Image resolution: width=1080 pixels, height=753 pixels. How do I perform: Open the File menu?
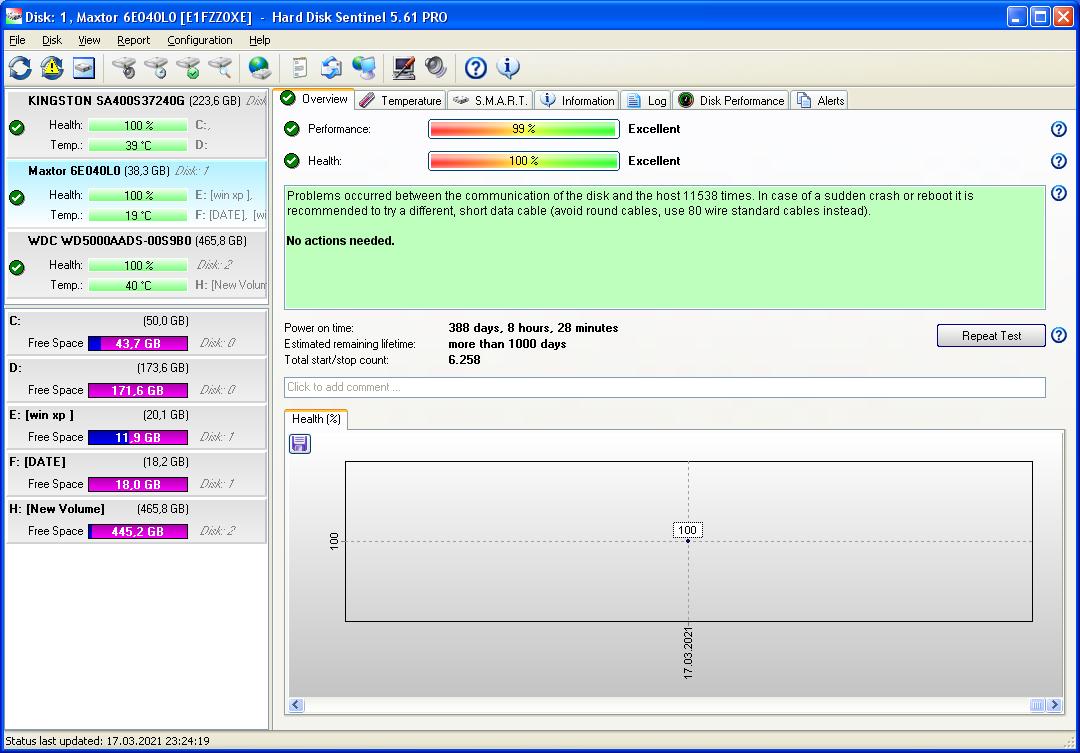[x=17, y=40]
